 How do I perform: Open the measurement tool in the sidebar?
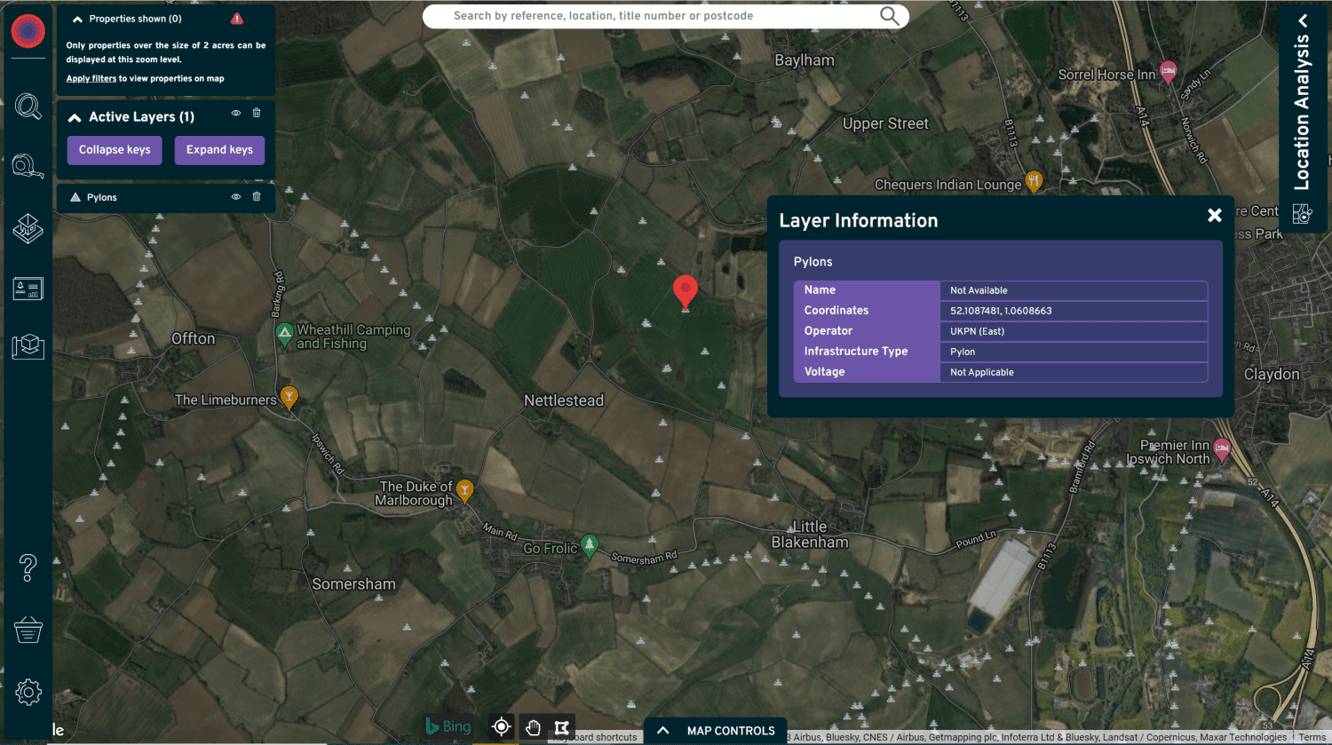tap(28, 166)
